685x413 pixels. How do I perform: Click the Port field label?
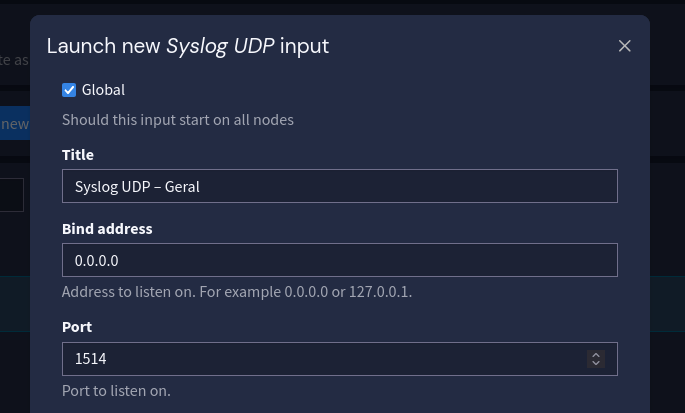[77, 327]
